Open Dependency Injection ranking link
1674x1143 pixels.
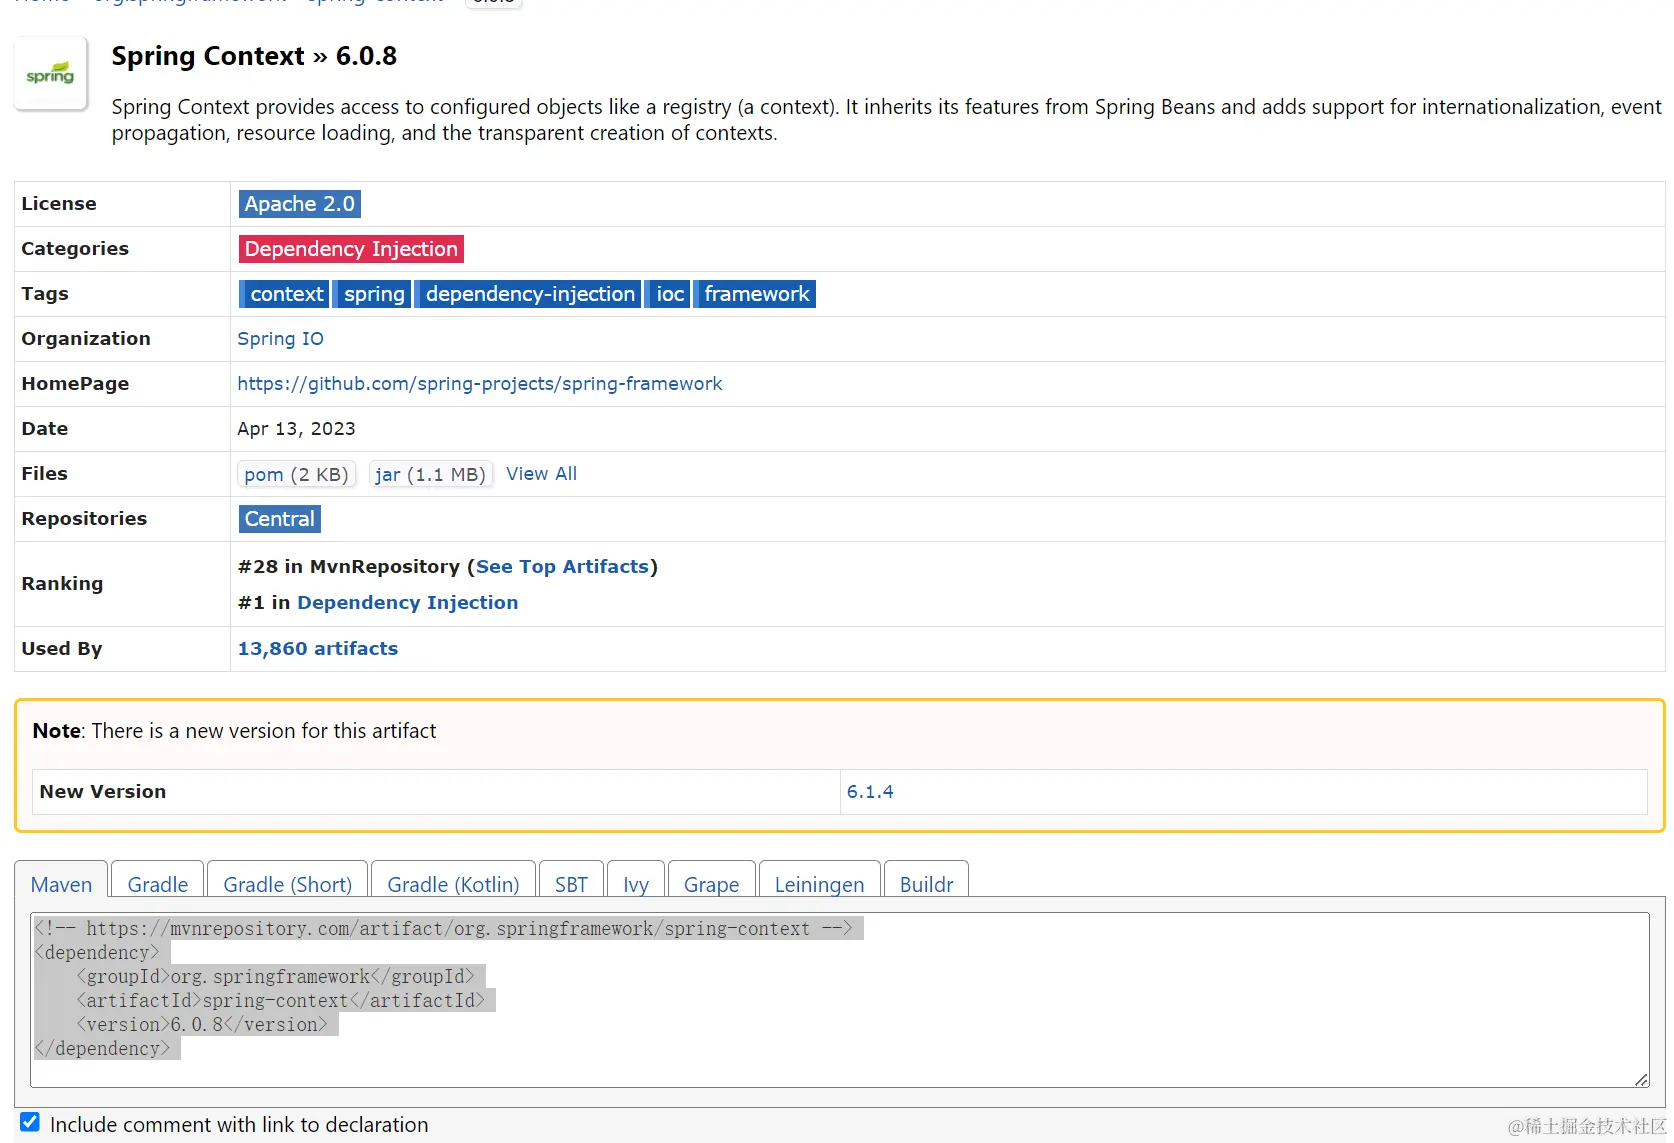coord(407,603)
